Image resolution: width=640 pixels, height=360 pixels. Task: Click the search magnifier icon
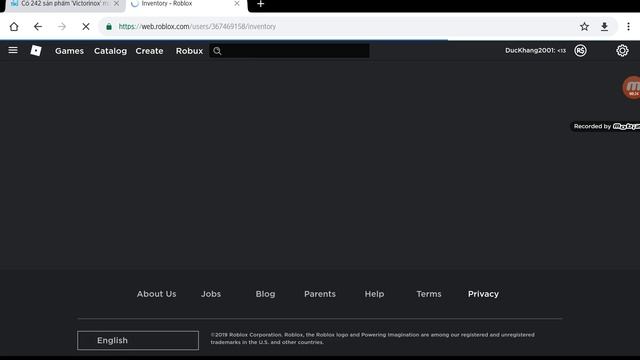point(217,51)
